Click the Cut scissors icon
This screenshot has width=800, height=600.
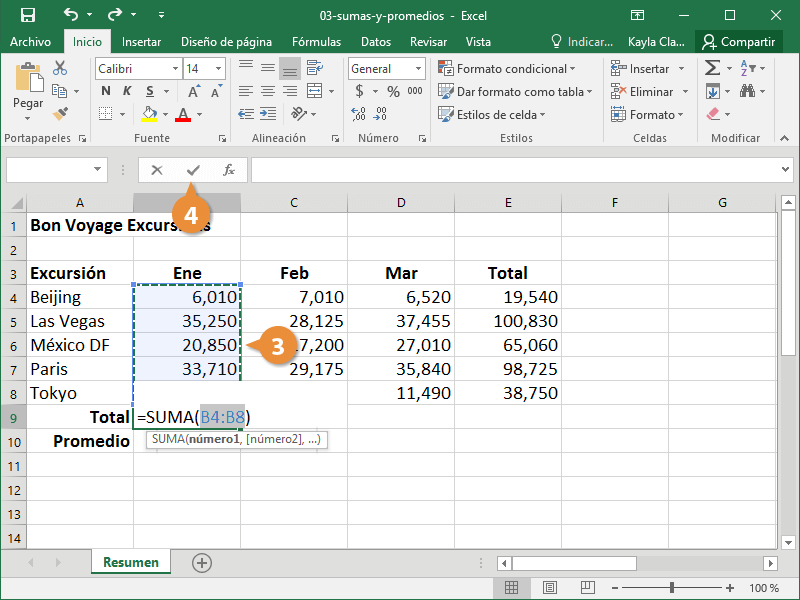pyautogui.click(x=60, y=68)
